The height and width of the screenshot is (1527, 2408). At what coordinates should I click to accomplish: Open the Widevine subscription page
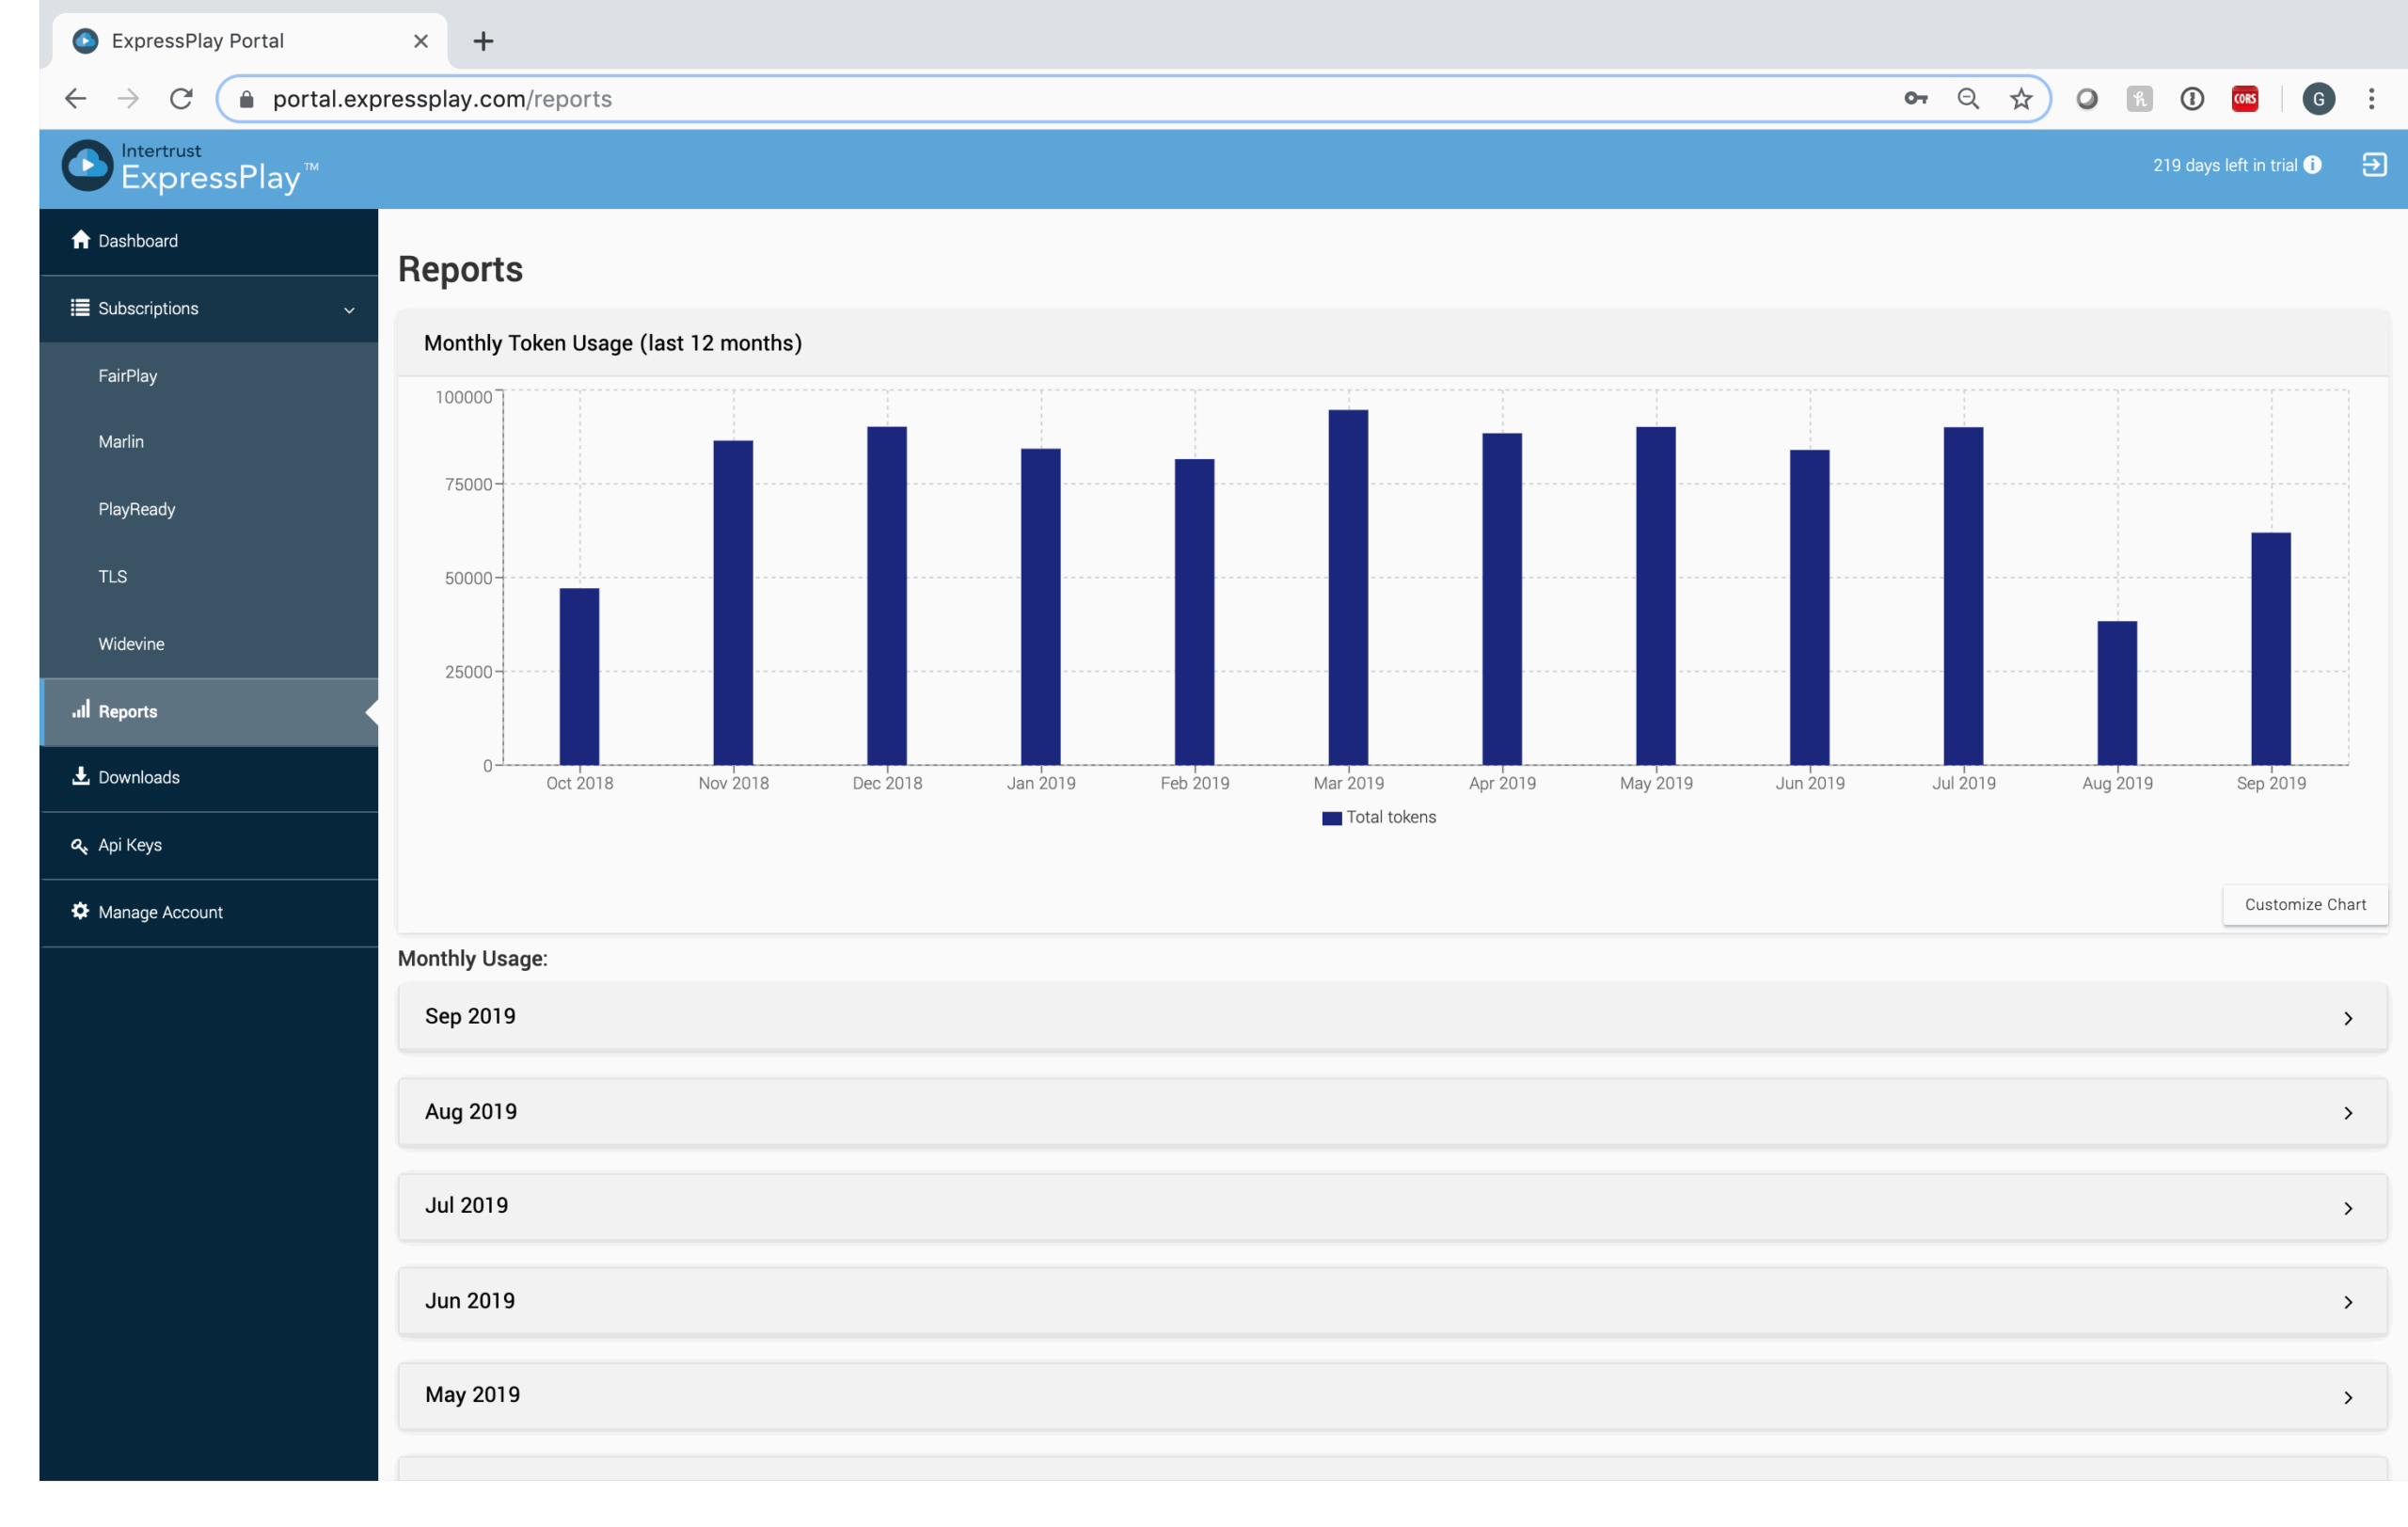131,644
